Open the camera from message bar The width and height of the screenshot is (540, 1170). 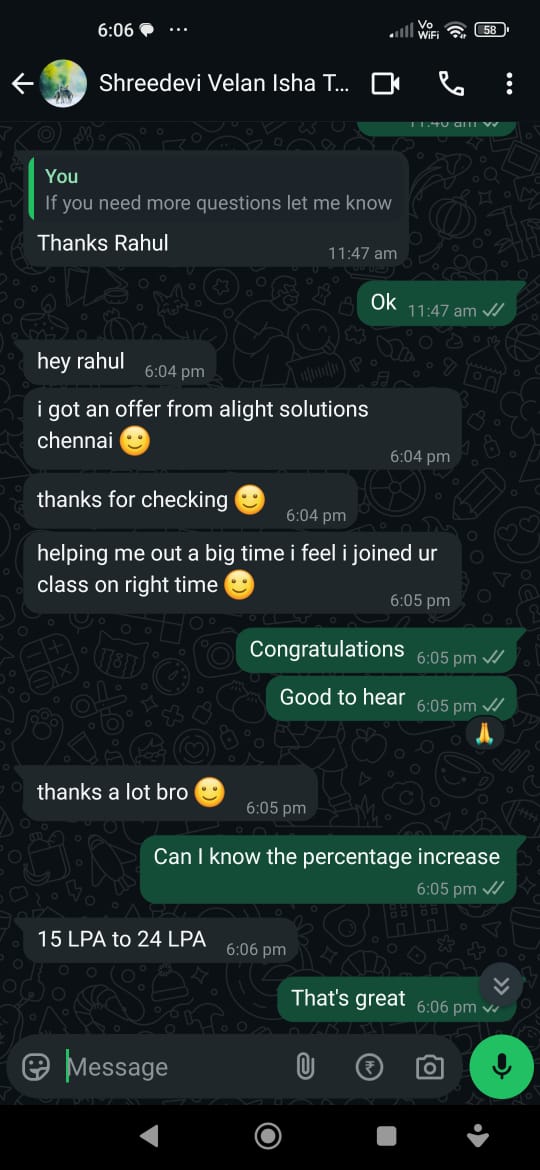click(x=430, y=1068)
